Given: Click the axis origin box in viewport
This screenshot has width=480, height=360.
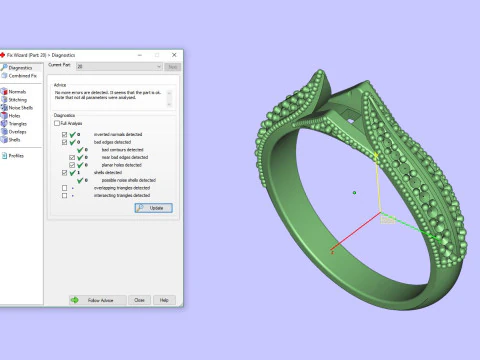Looking at the screenshot, I should pos(388,219).
